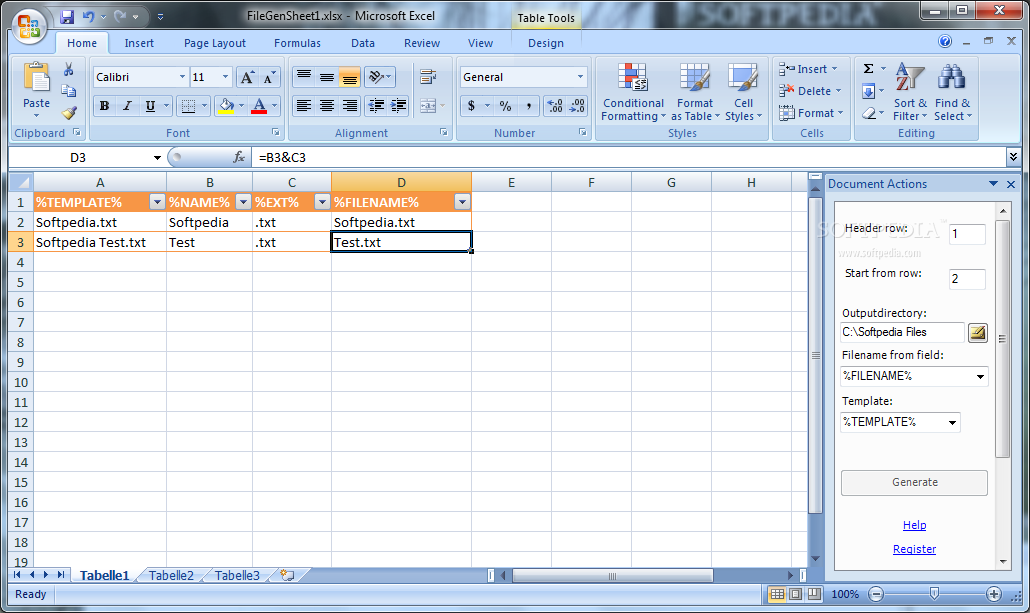The image size is (1030, 613).
Task: Click the Paste clipboard icon
Action: point(36,78)
